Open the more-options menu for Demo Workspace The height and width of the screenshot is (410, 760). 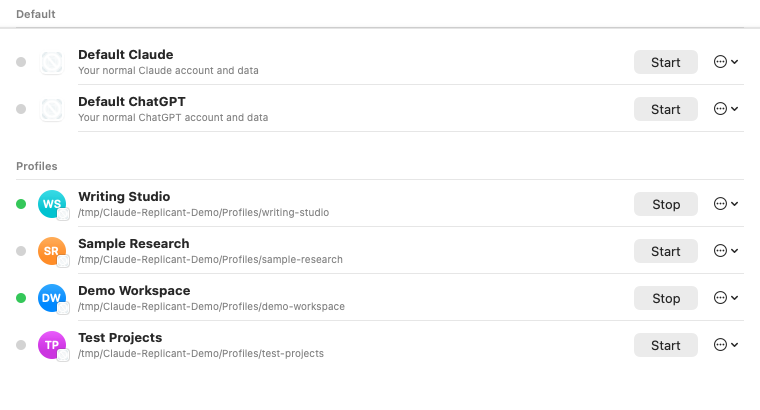pyautogui.click(x=726, y=298)
